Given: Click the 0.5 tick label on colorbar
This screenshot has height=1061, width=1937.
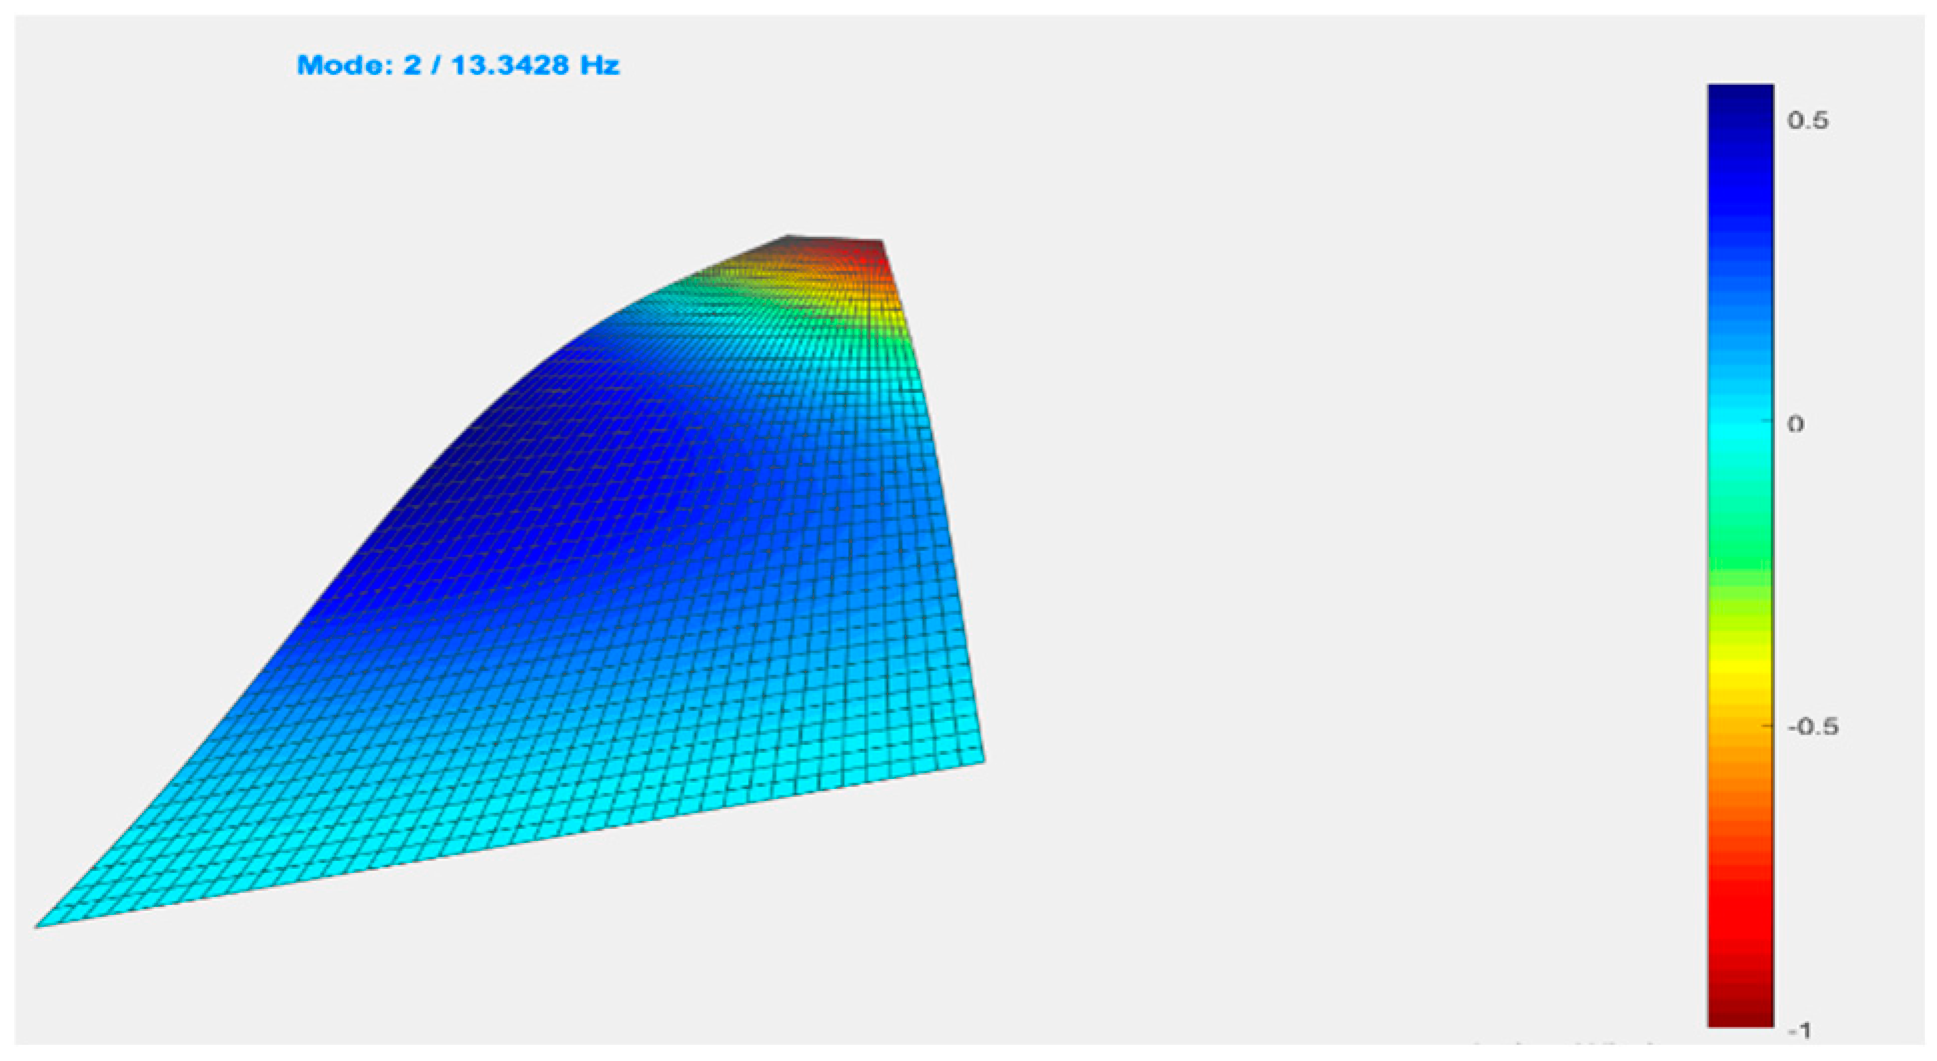Looking at the screenshot, I should (x=1807, y=121).
